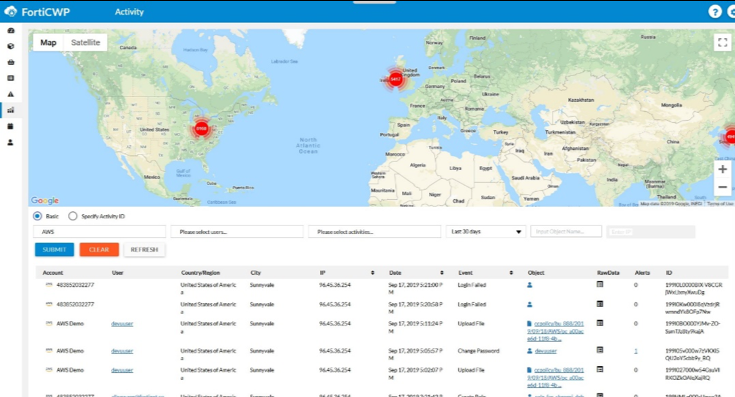The height and width of the screenshot is (397, 735).
Task: Click the red activity cluster over United Kingdom
Action: 396,79
